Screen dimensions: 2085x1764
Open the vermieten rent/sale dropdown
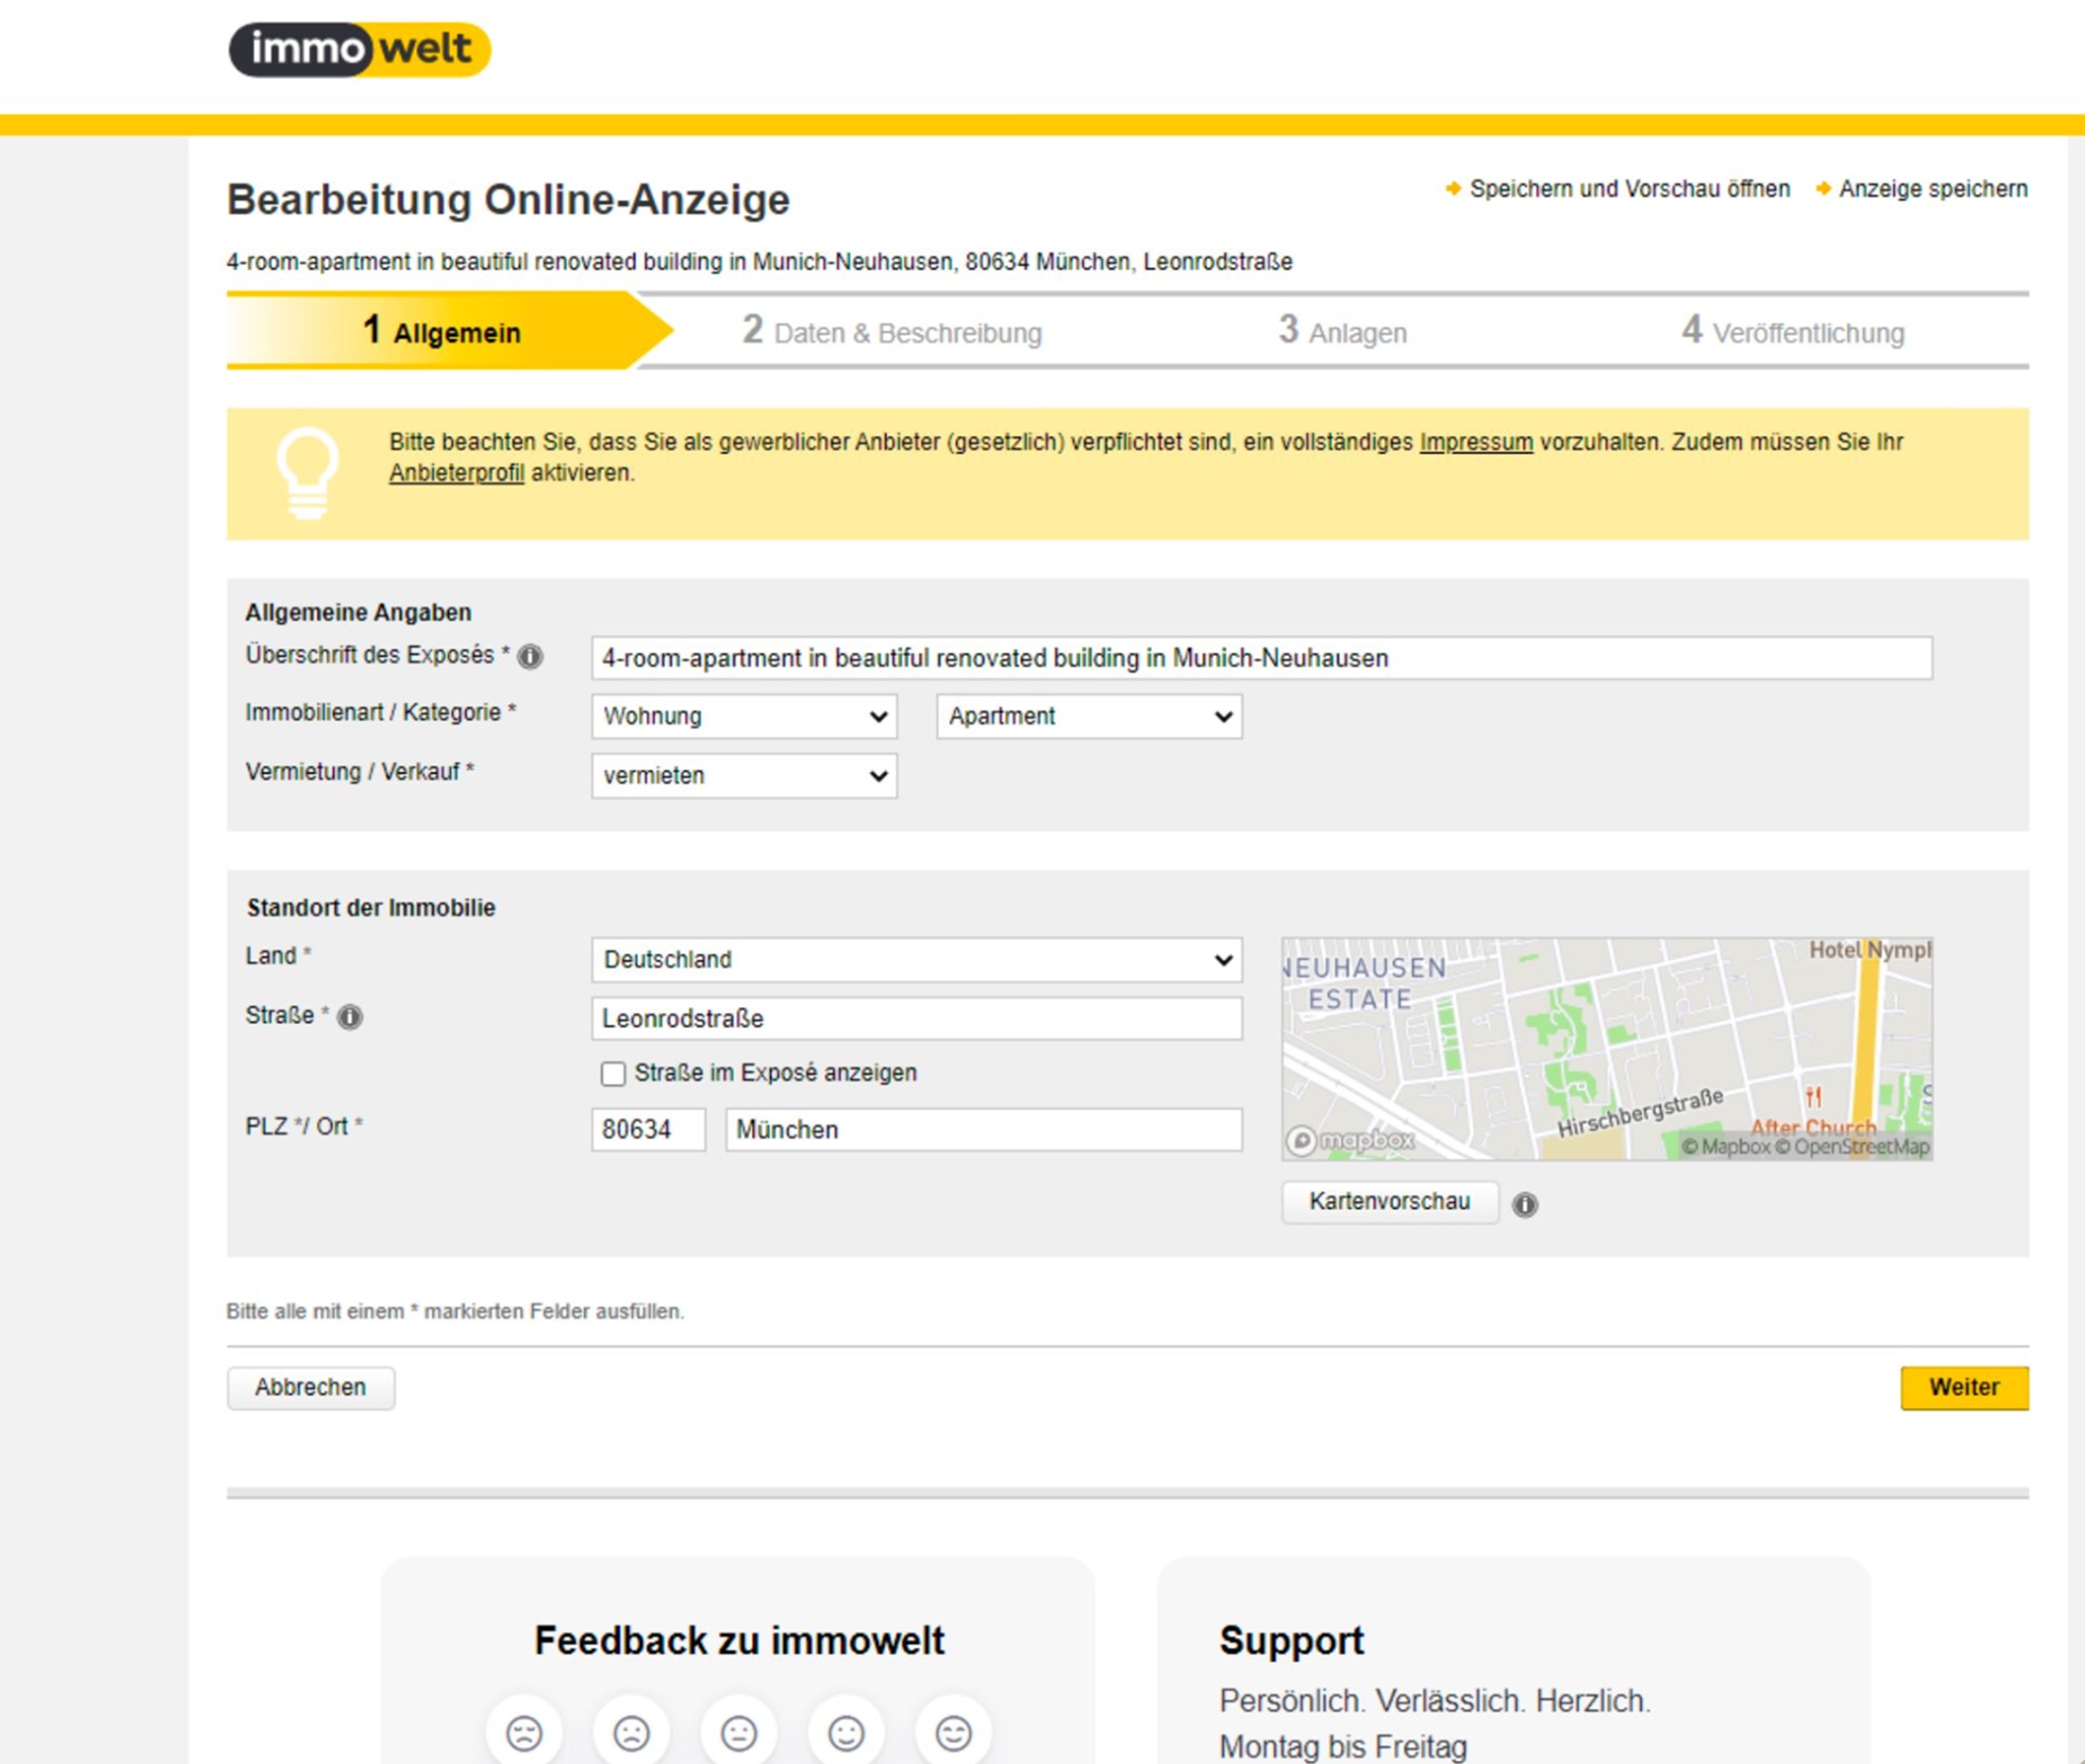point(744,775)
